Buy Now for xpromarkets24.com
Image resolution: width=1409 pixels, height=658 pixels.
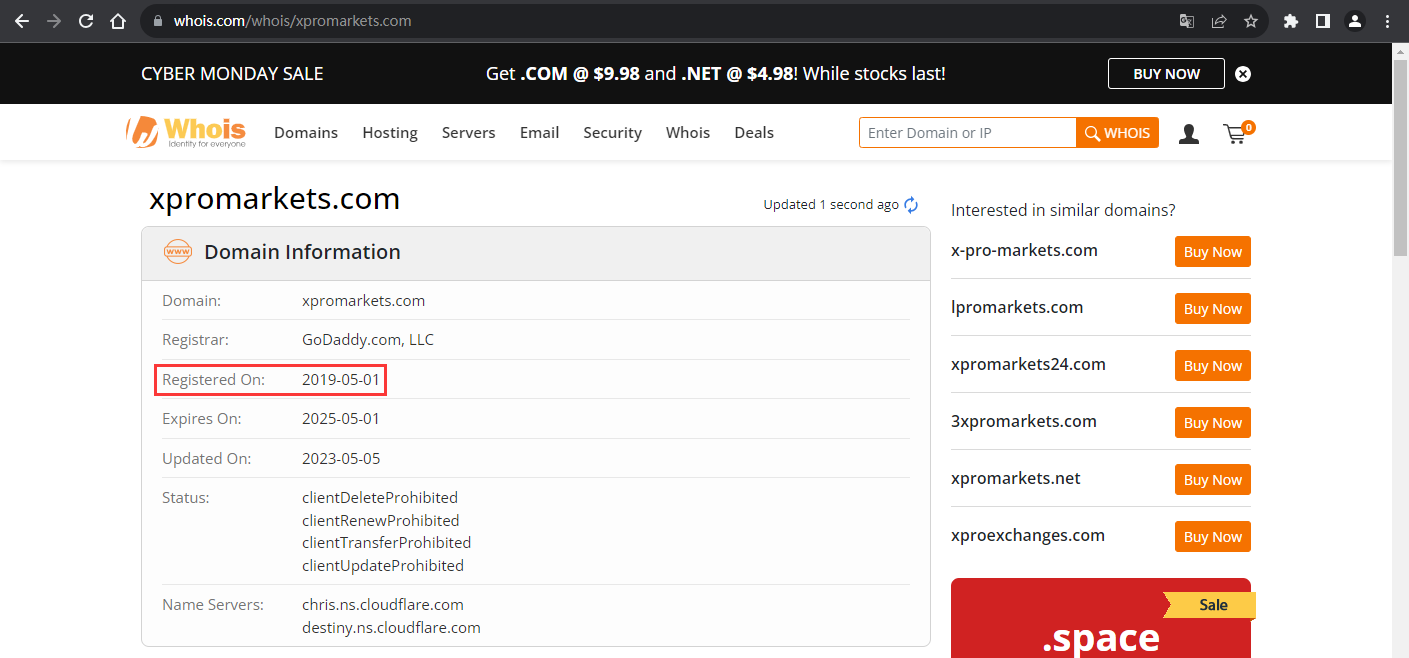(x=1212, y=366)
